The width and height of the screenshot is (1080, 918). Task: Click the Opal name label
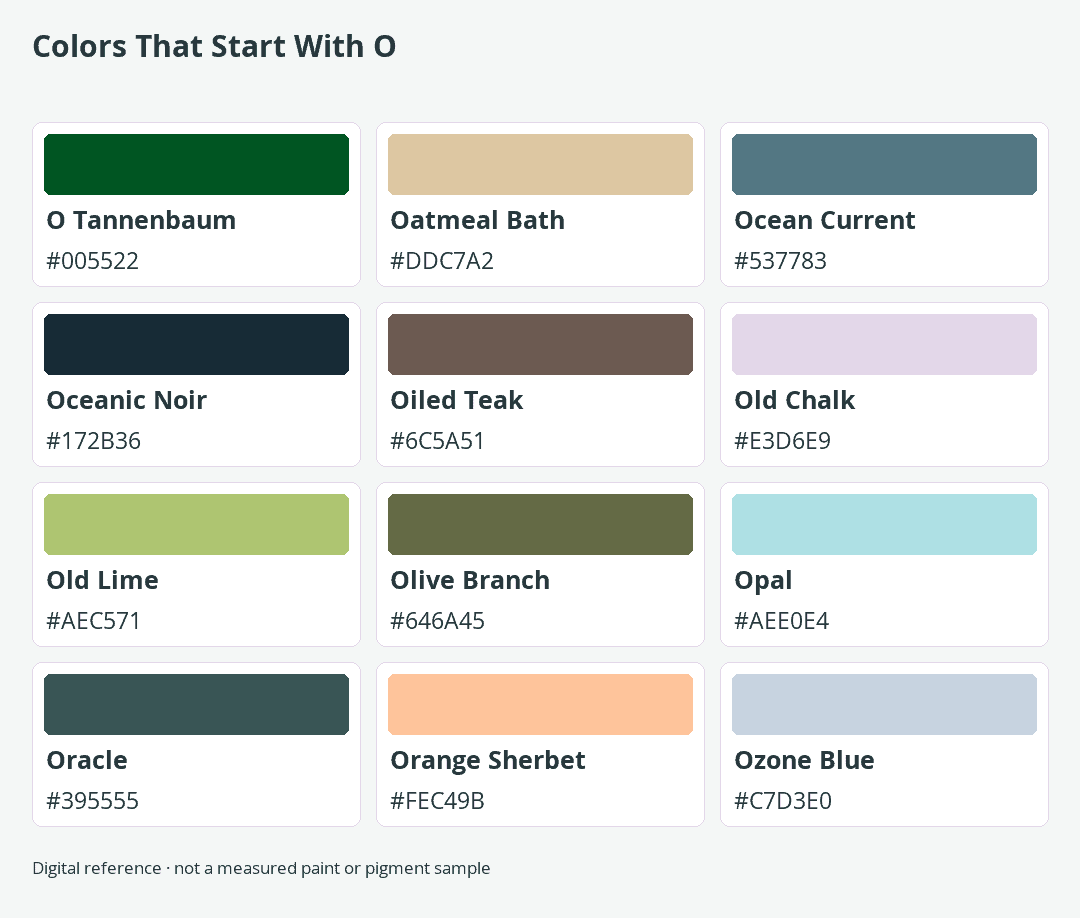763,581
